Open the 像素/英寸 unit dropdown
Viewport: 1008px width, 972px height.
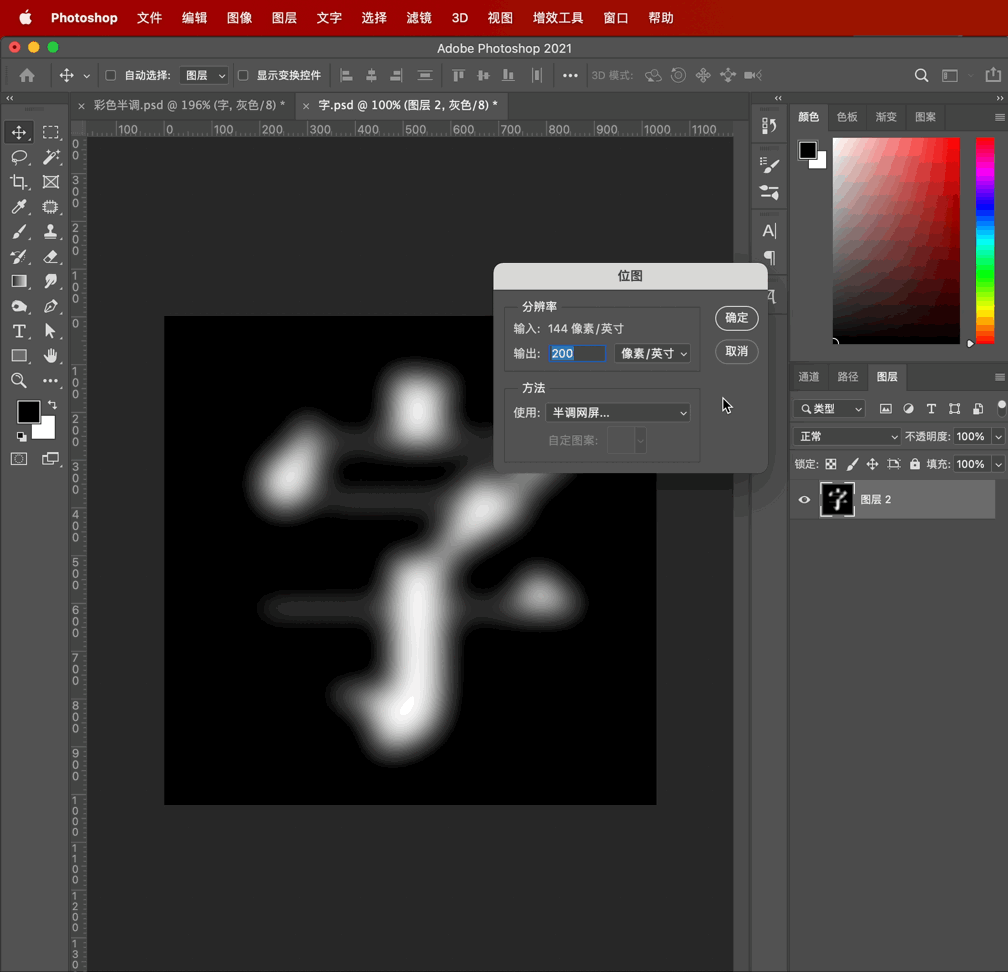click(x=652, y=353)
